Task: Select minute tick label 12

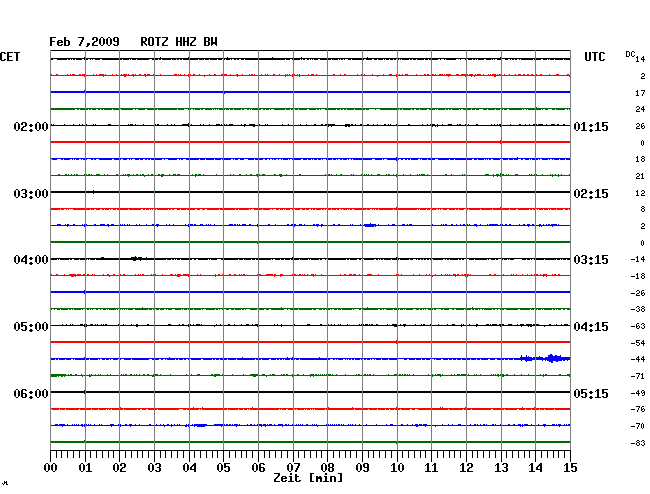Action: coord(466,468)
